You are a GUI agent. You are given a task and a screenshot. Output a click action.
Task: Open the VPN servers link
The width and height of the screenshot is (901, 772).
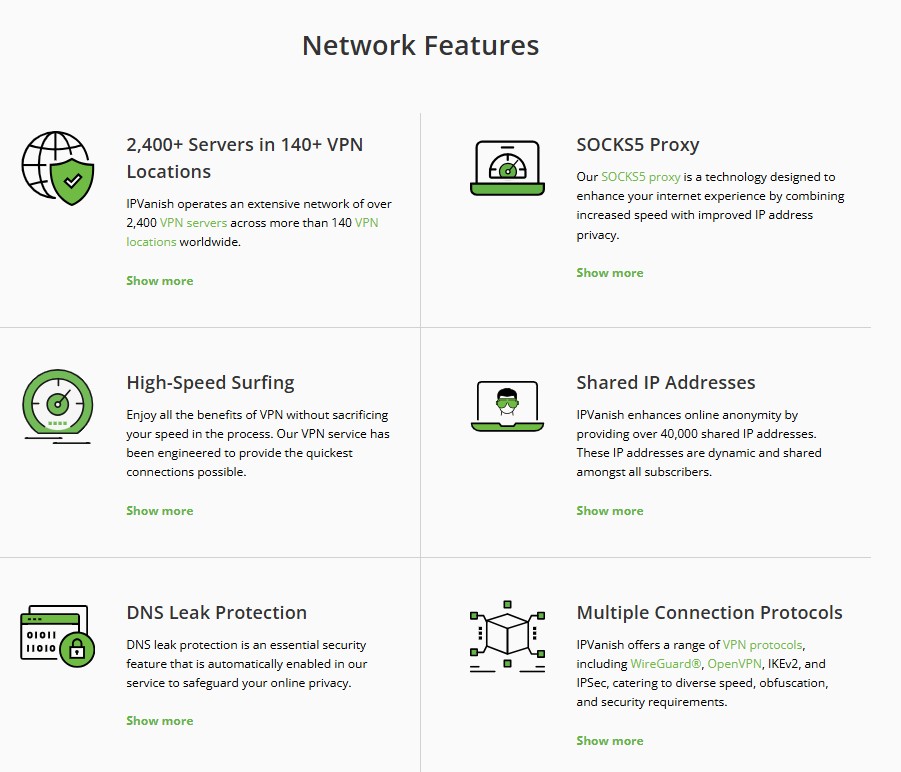coord(194,222)
